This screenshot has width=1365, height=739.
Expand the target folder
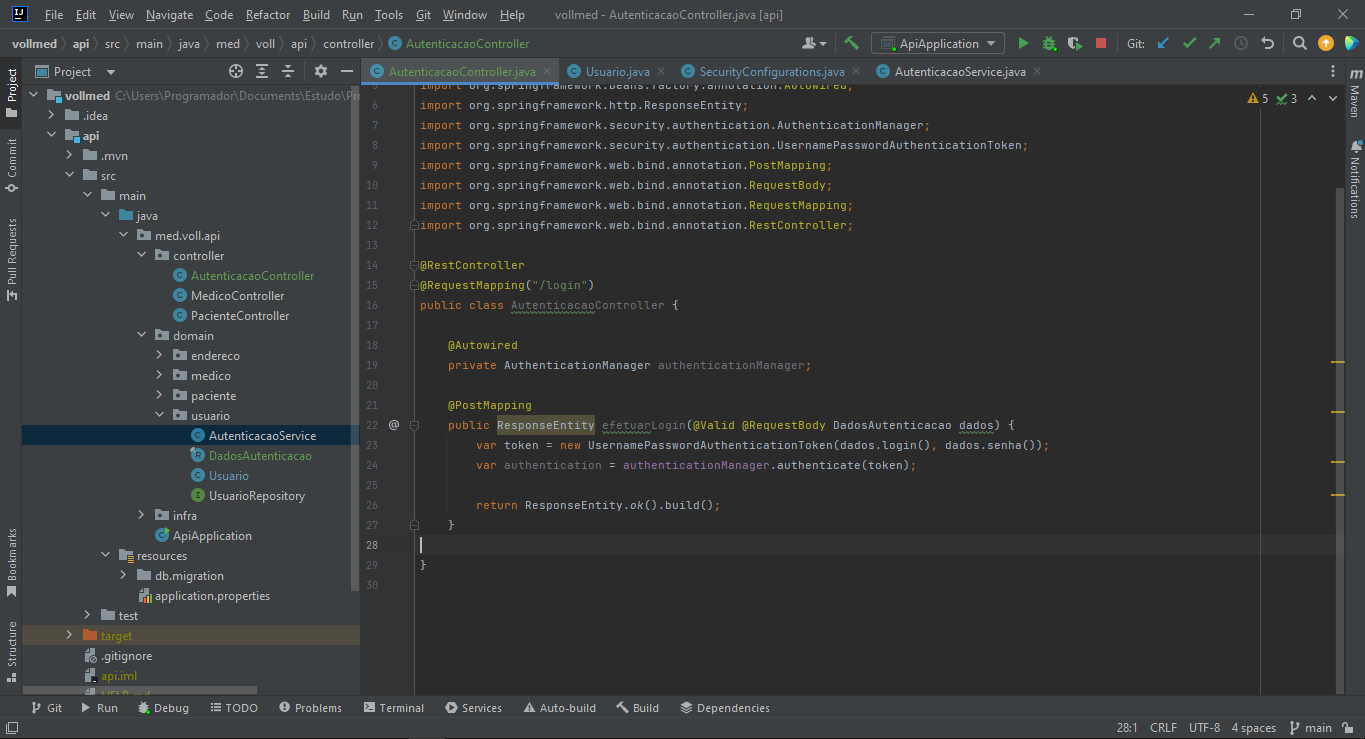pos(69,636)
